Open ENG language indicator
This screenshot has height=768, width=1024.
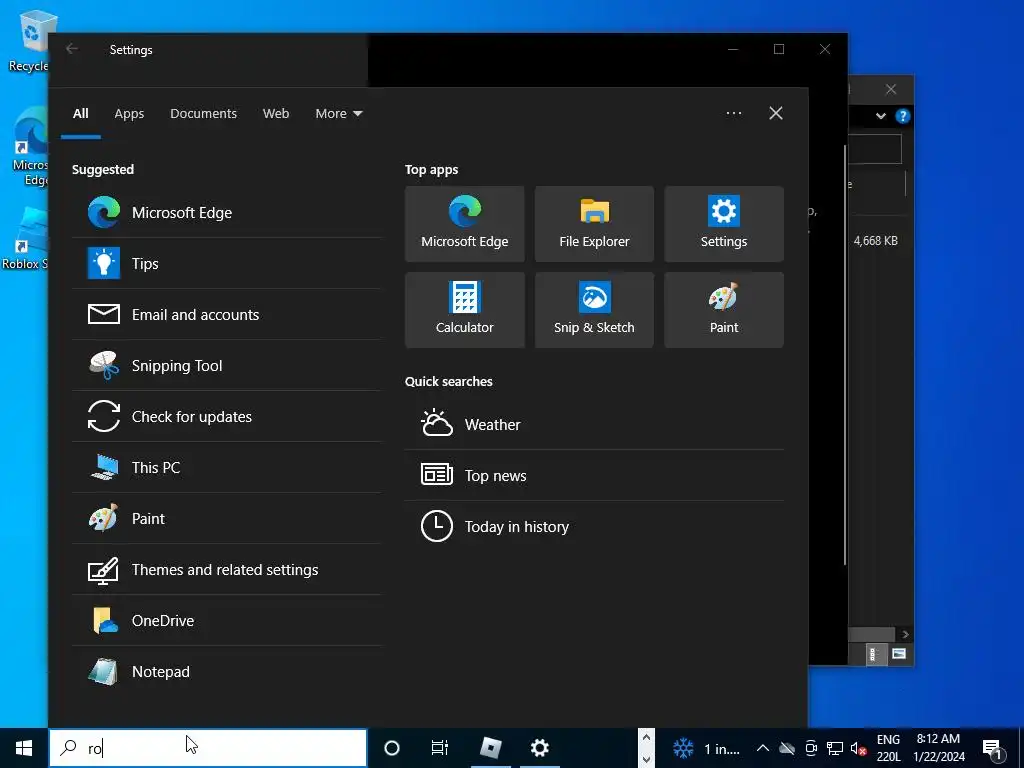(x=888, y=748)
